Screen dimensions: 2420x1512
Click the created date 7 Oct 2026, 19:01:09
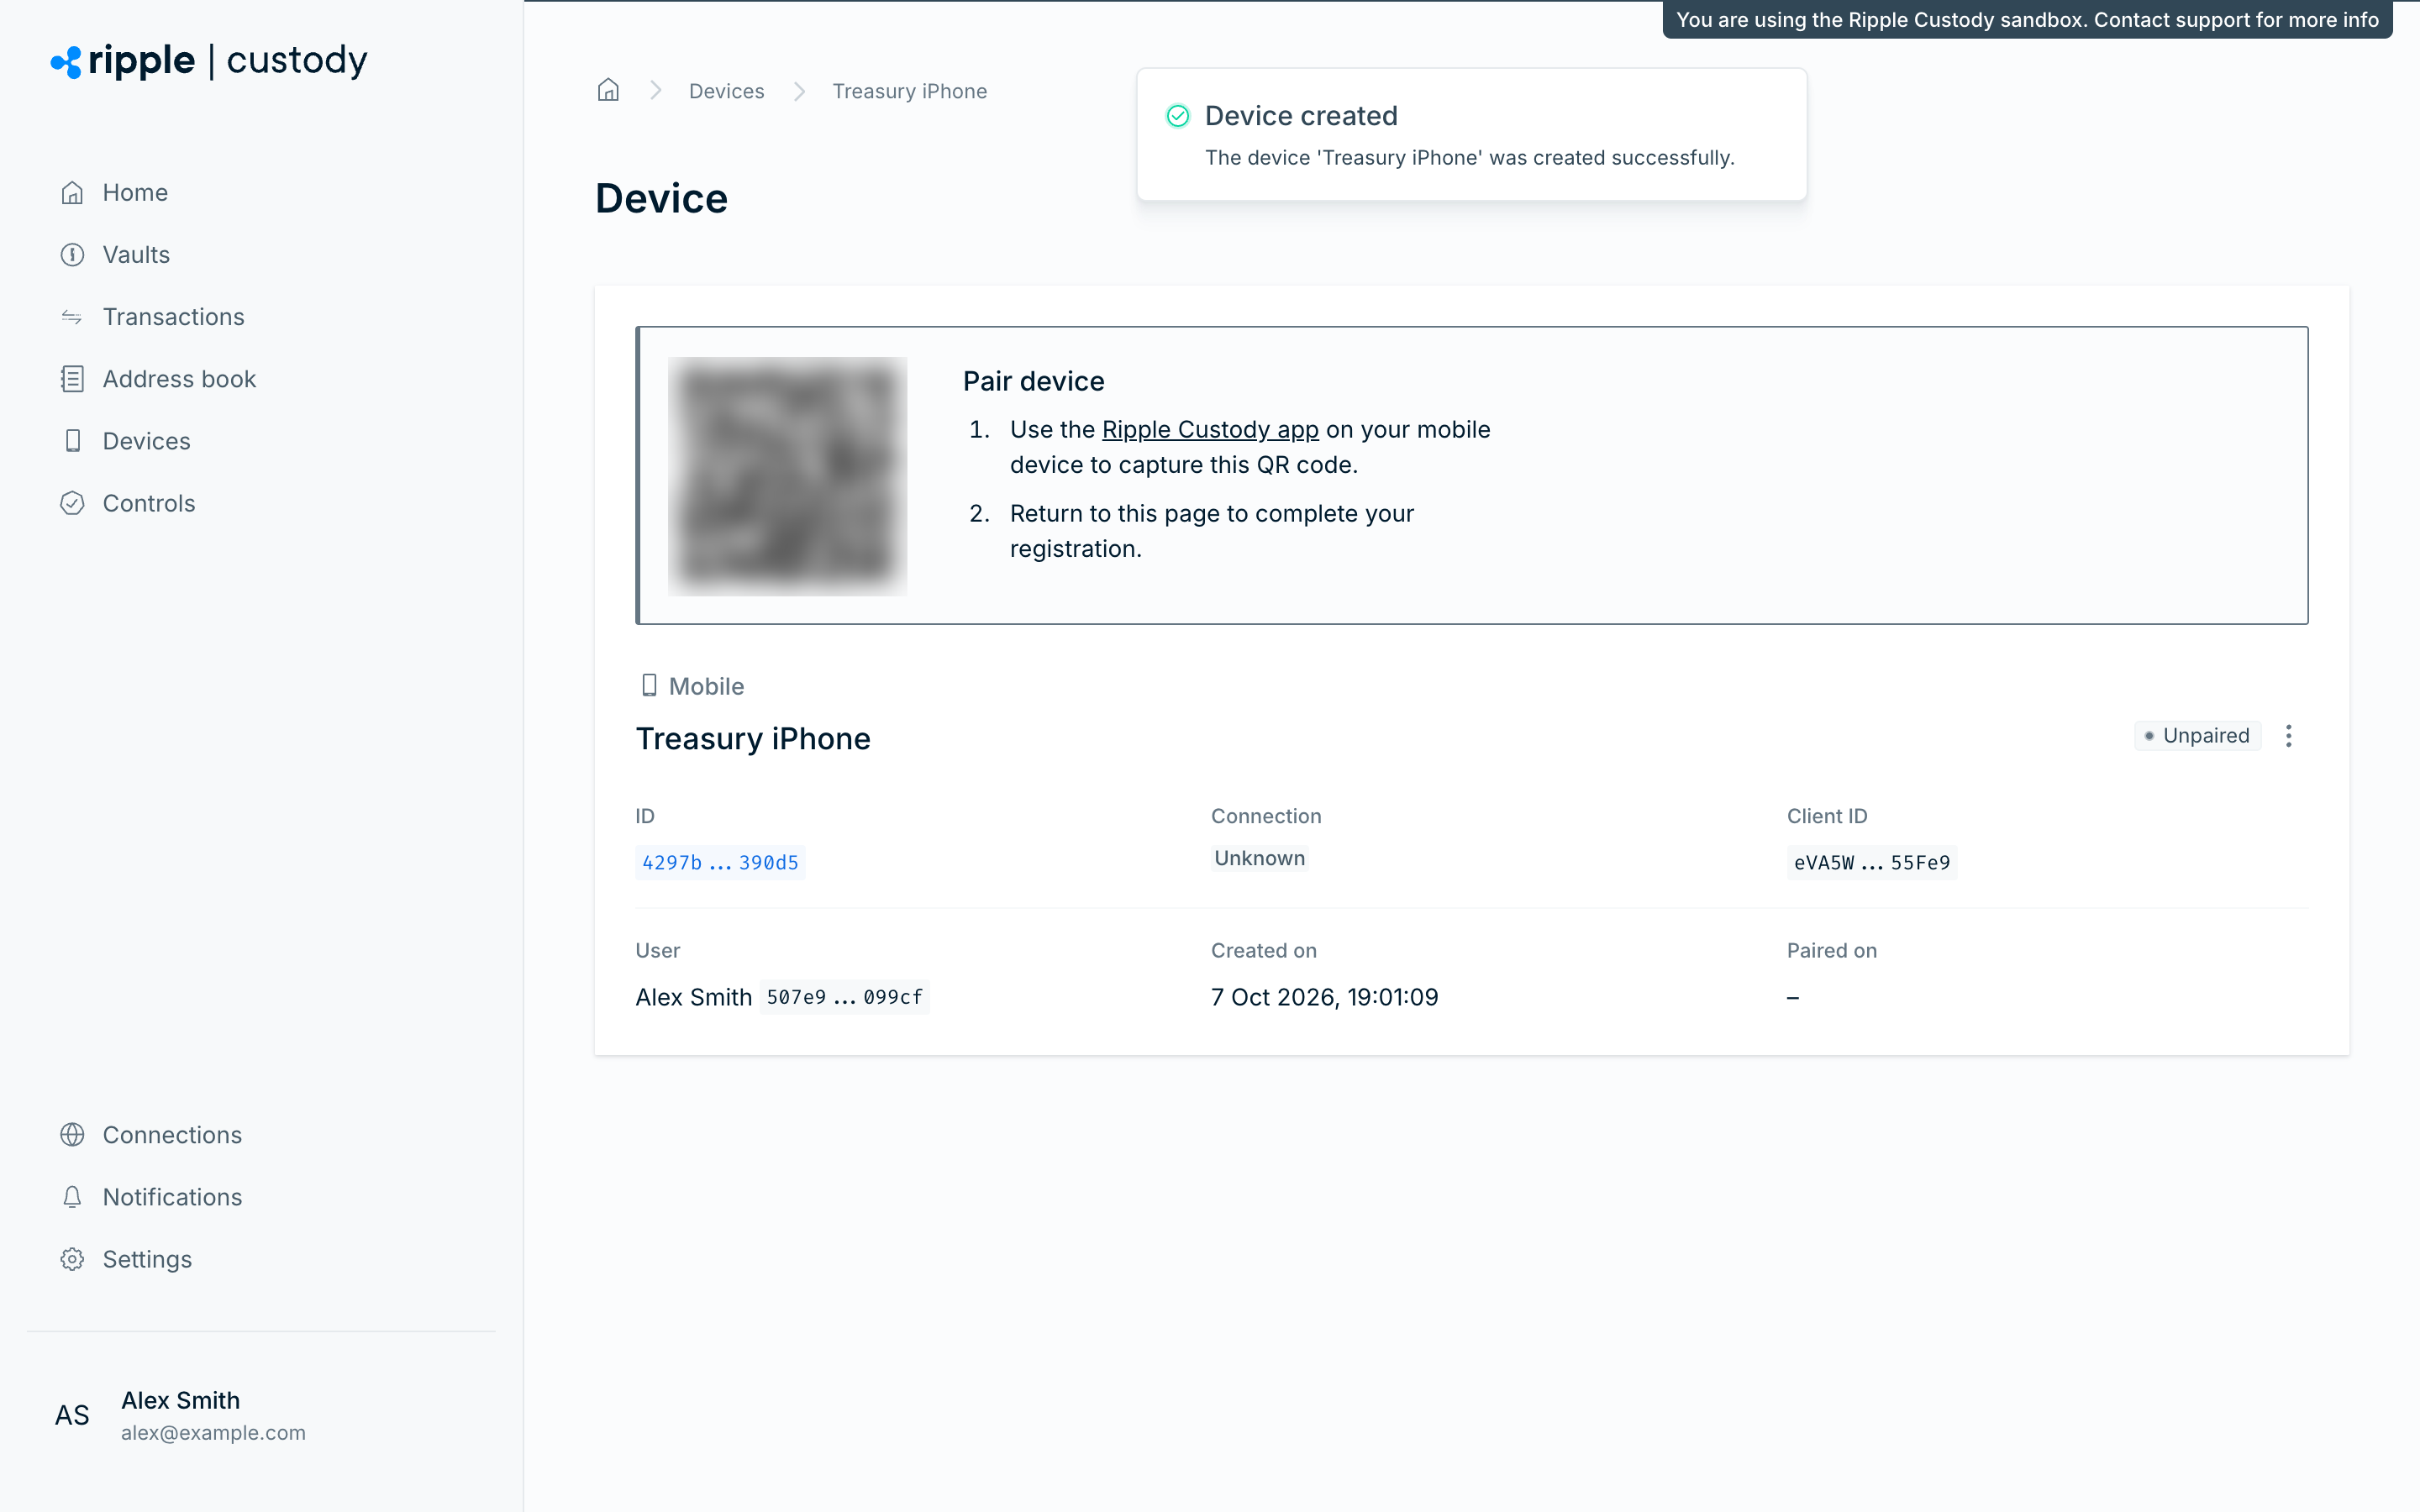[x=1324, y=997]
